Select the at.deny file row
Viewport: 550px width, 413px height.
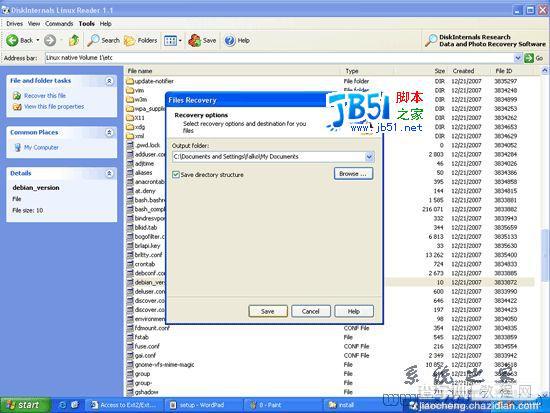pyautogui.click(x=330, y=191)
